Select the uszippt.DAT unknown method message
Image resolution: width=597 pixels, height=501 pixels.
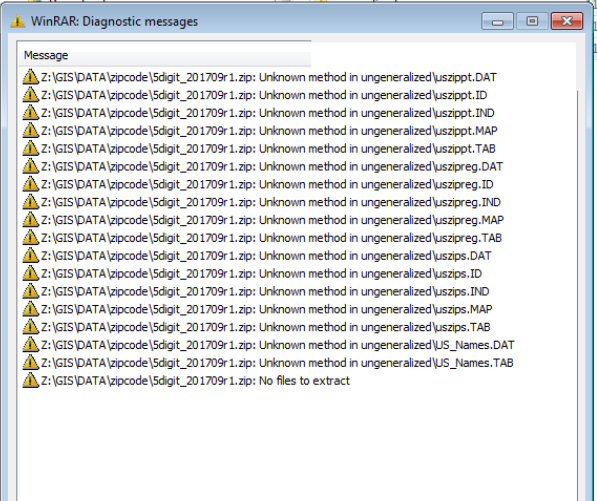[x=269, y=77]
